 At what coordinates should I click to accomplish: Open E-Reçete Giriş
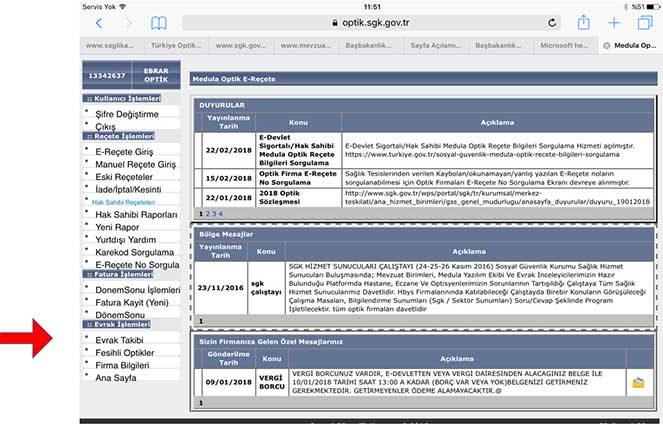[x=124, y=152]
